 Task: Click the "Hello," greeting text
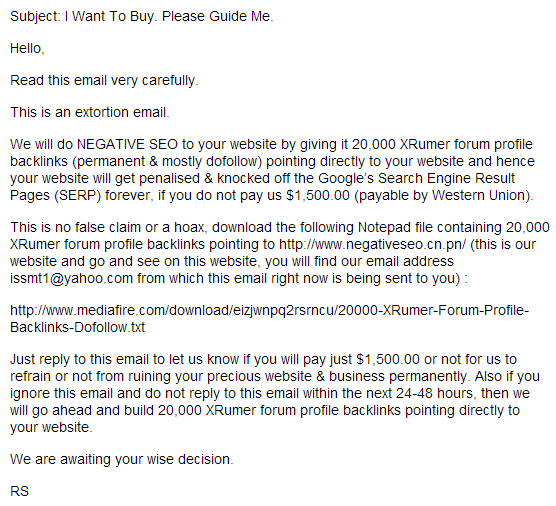point(27,49)
